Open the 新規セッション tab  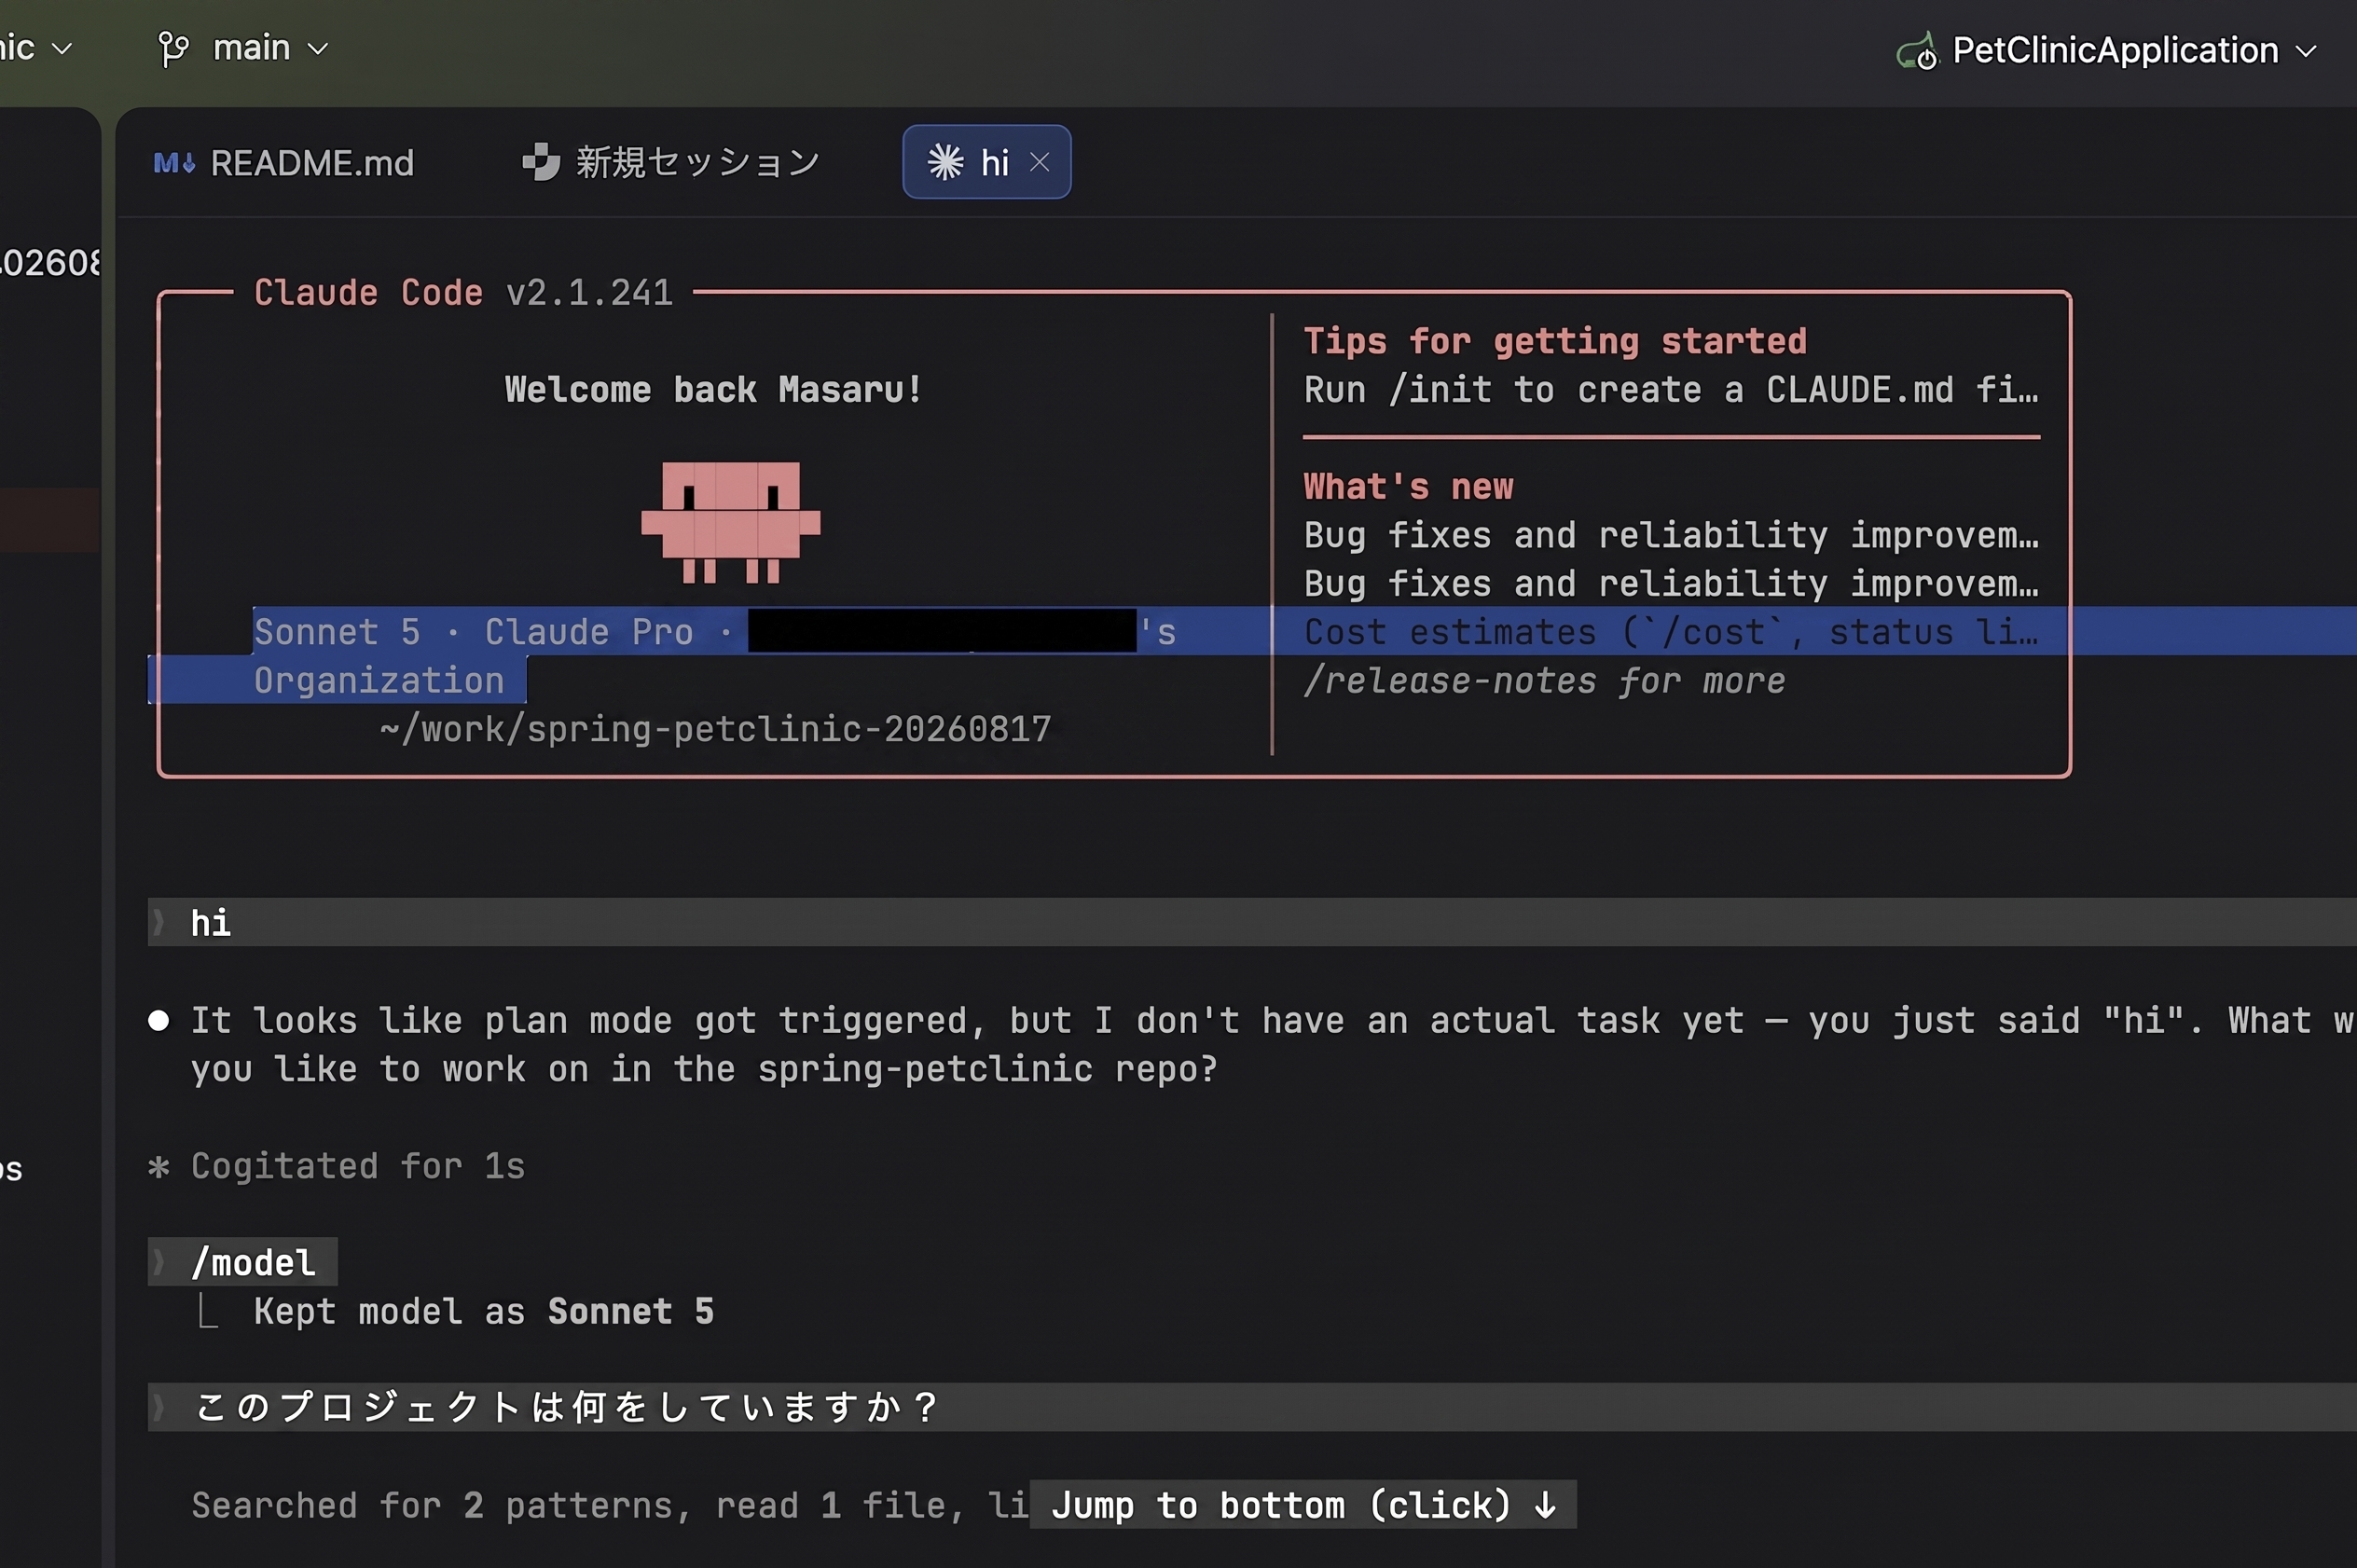[671, 162]
